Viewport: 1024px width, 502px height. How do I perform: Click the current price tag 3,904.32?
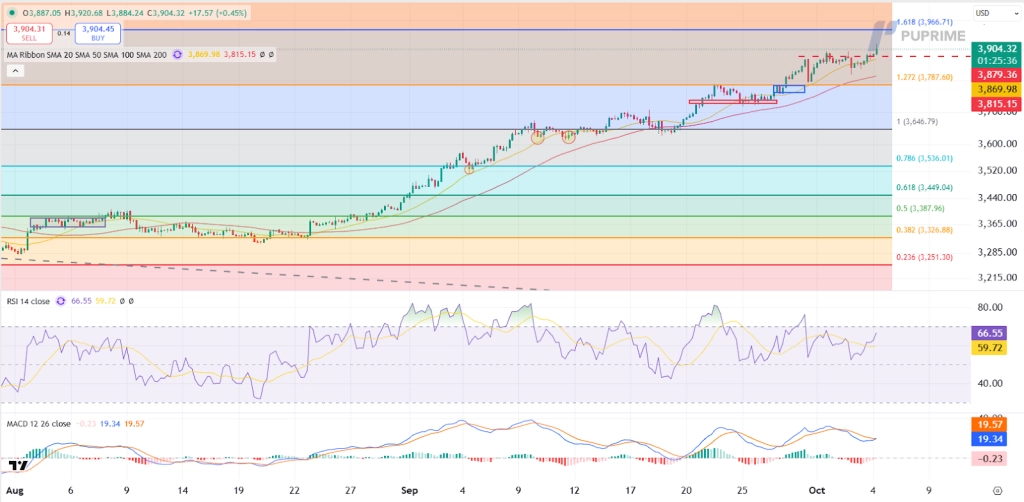coord(995,47)
